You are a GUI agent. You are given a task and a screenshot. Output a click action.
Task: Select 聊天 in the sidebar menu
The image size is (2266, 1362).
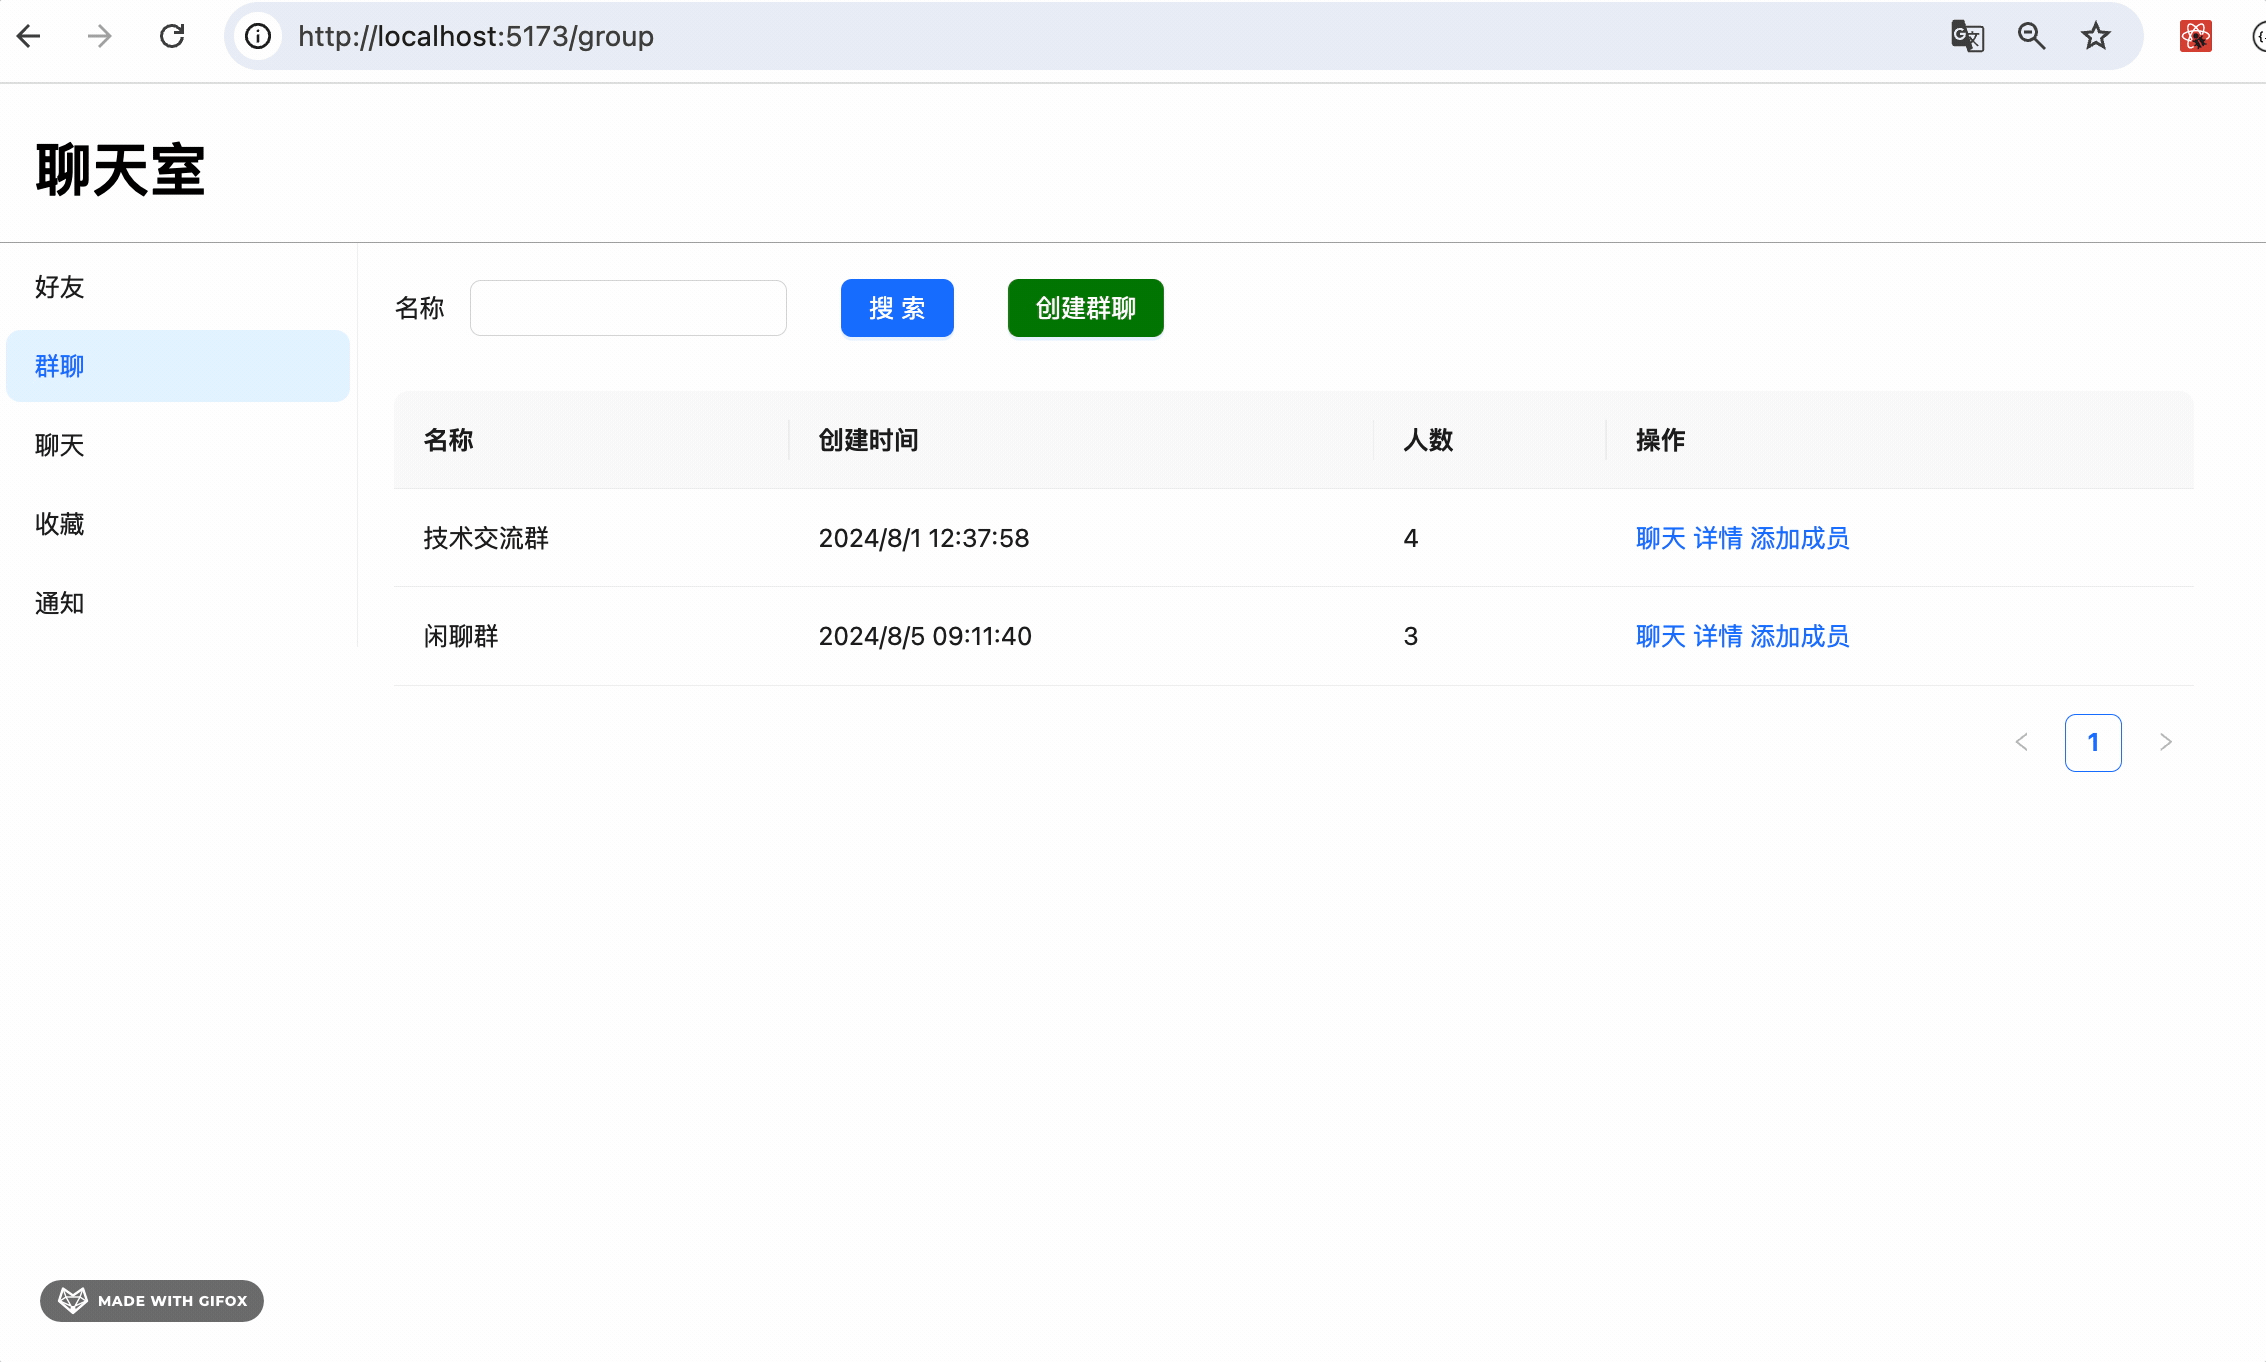coord(60,445)
